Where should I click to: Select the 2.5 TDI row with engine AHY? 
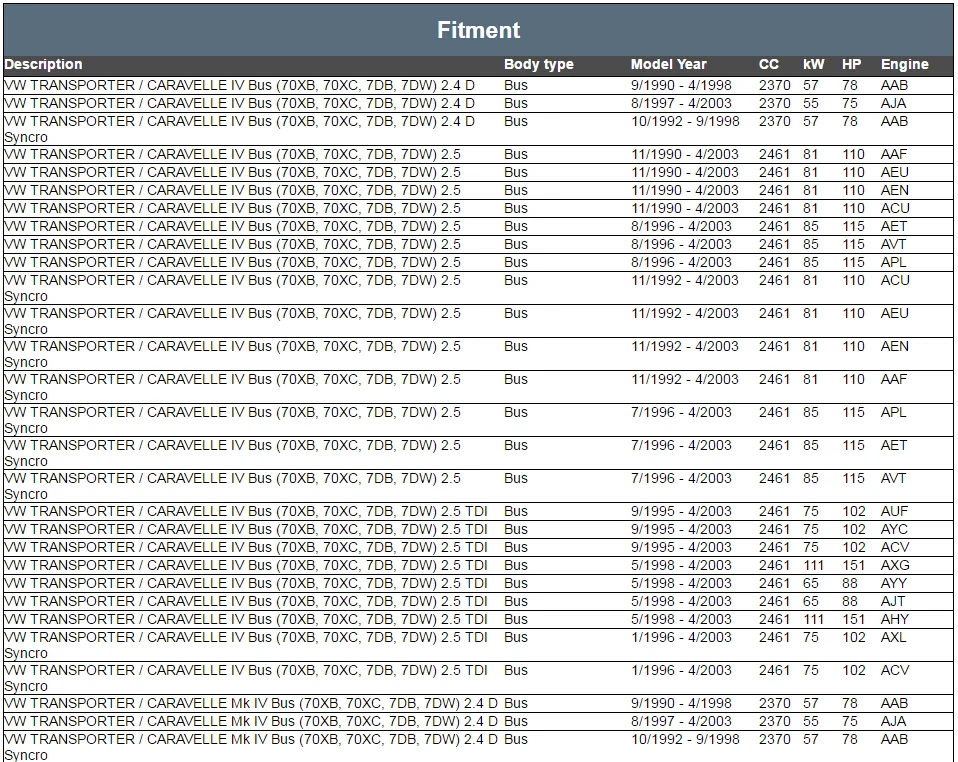[x=478, y=619]
